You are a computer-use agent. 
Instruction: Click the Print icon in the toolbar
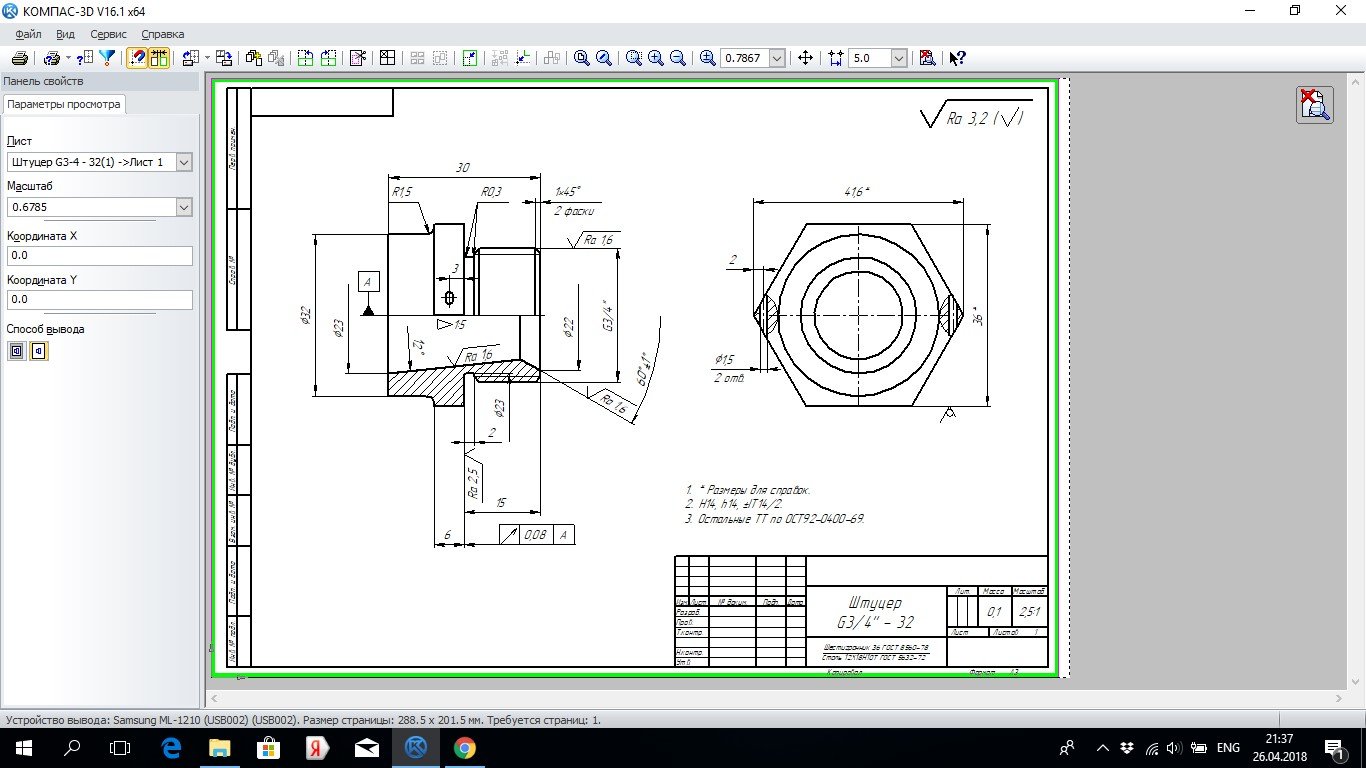tap(19, 58)
